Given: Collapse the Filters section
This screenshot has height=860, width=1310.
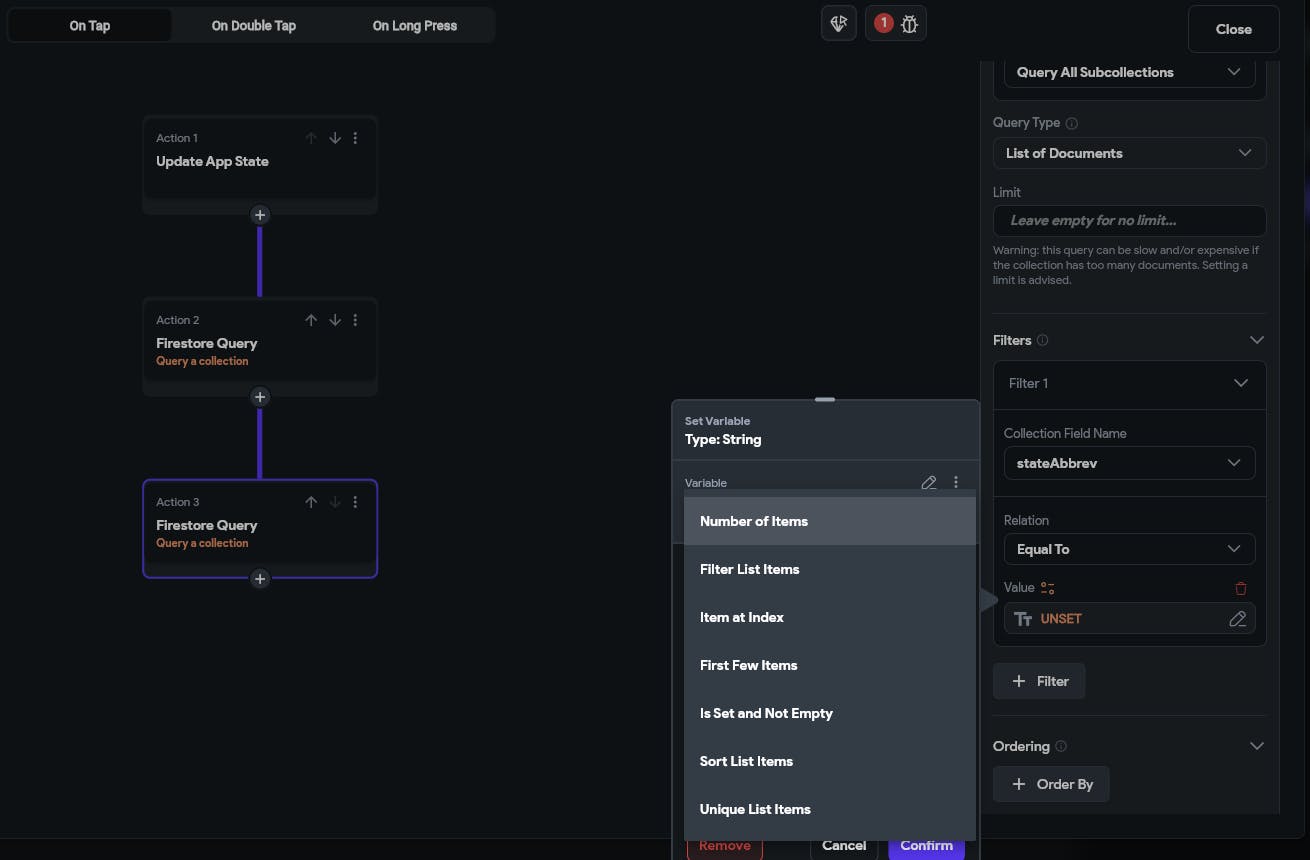Looking at the screenshot, I should click(1257, 340).
